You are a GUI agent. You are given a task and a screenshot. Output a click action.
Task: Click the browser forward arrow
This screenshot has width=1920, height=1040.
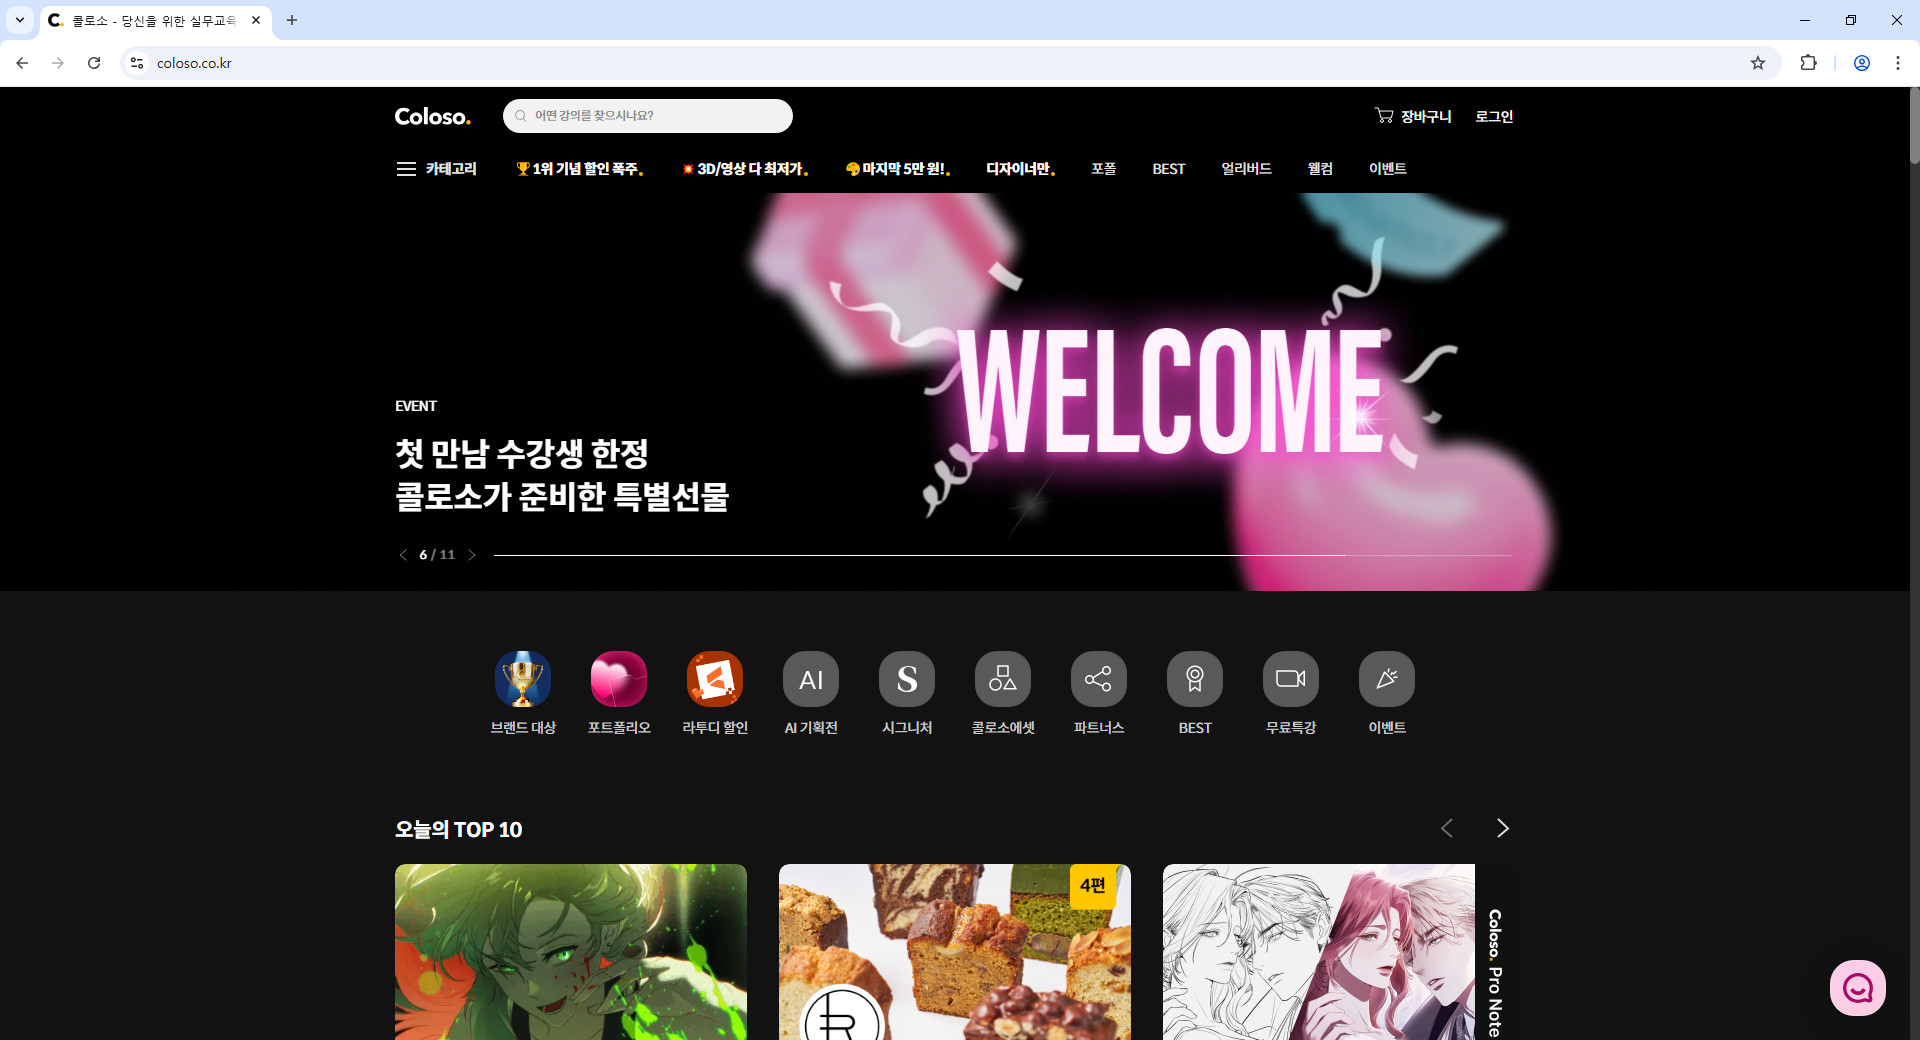pos(58,63)
